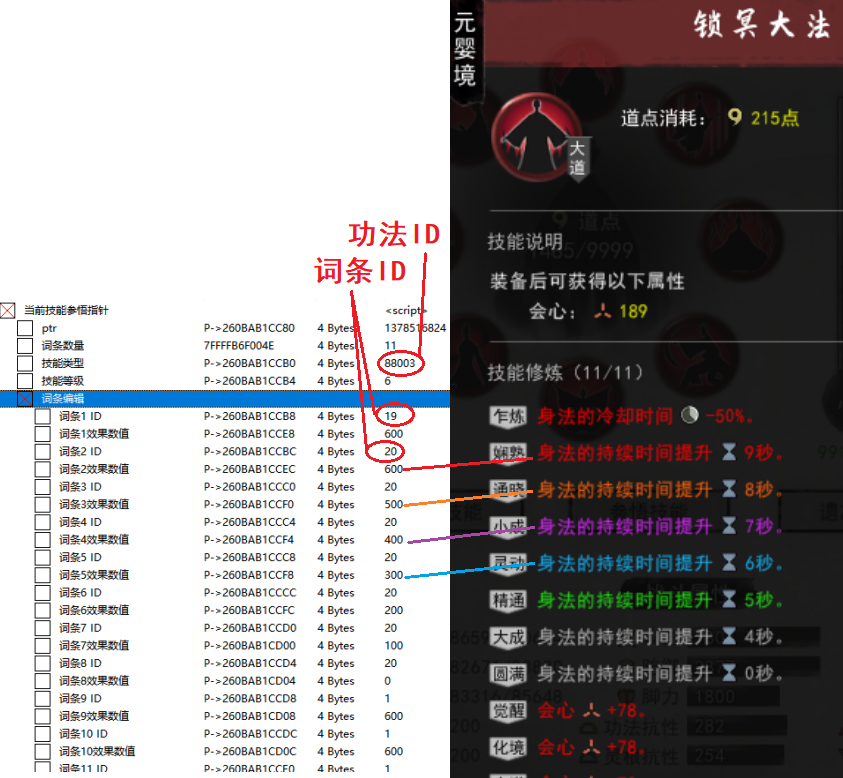Check the 词条1 ID checkbox
Screen dimensions: 843x778
(x=43, y=417)
